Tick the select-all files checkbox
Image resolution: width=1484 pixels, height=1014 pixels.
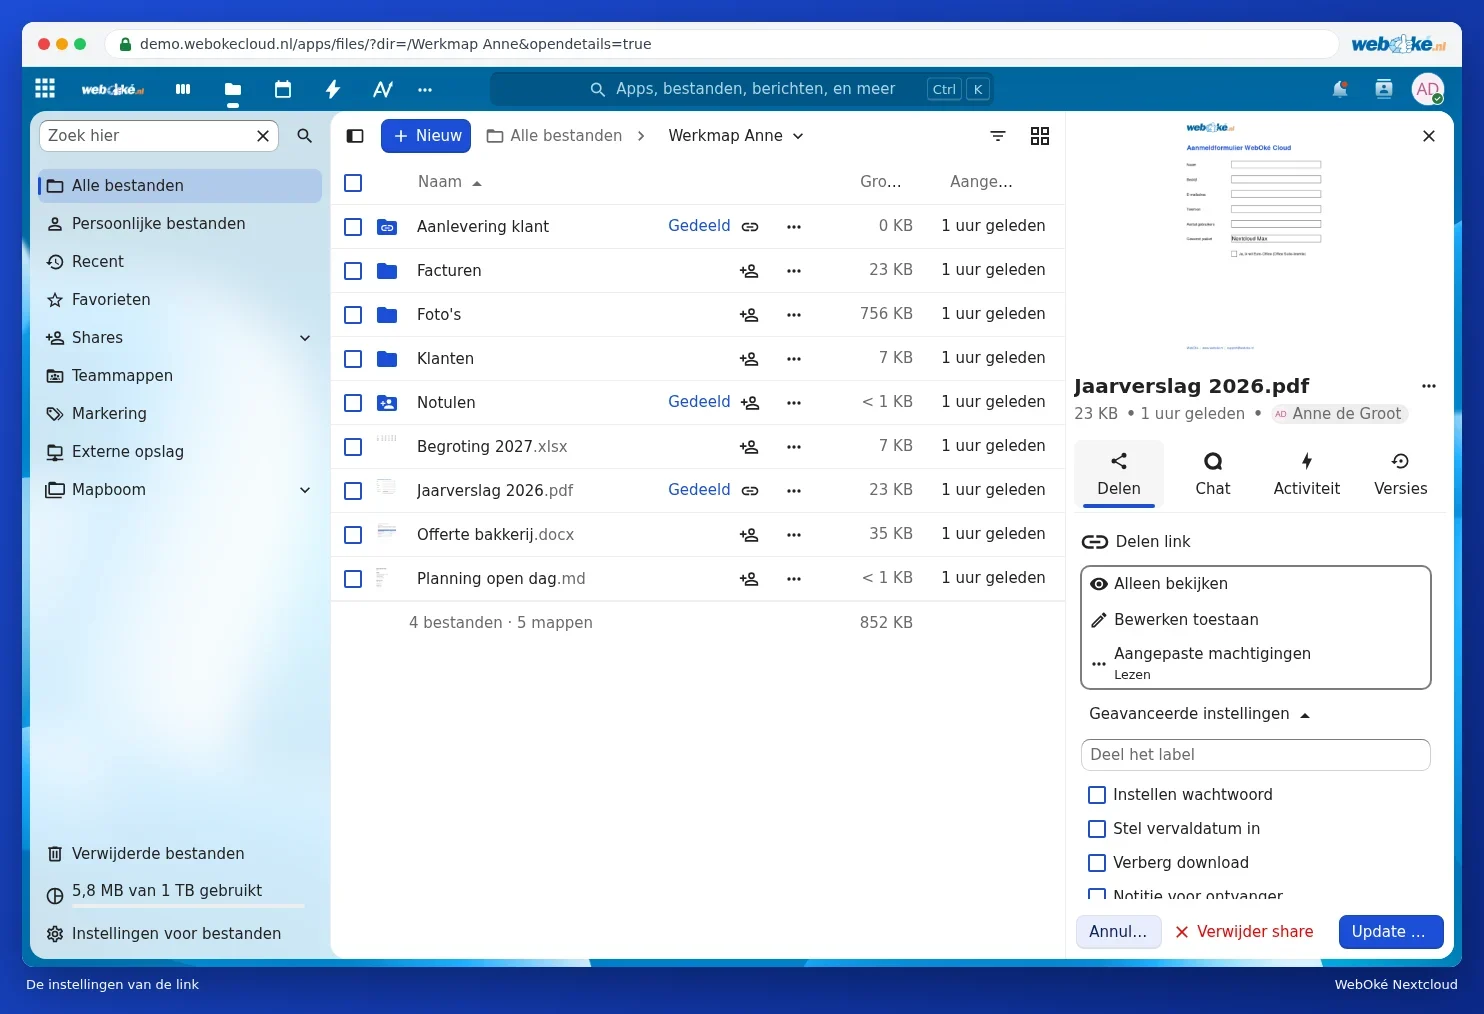pos(353,183)
